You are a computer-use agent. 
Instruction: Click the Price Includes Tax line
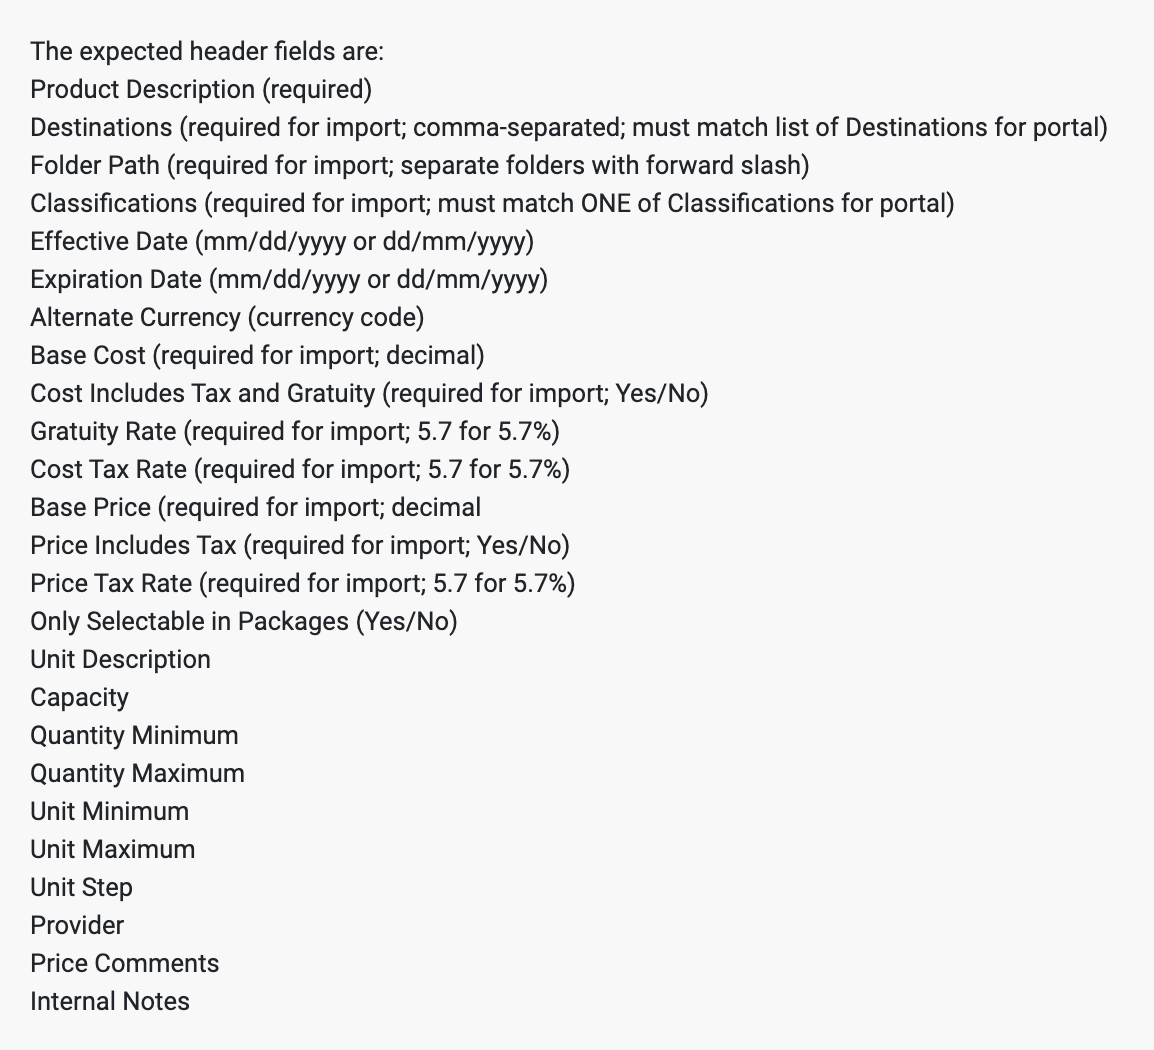[x=300, y=546]
